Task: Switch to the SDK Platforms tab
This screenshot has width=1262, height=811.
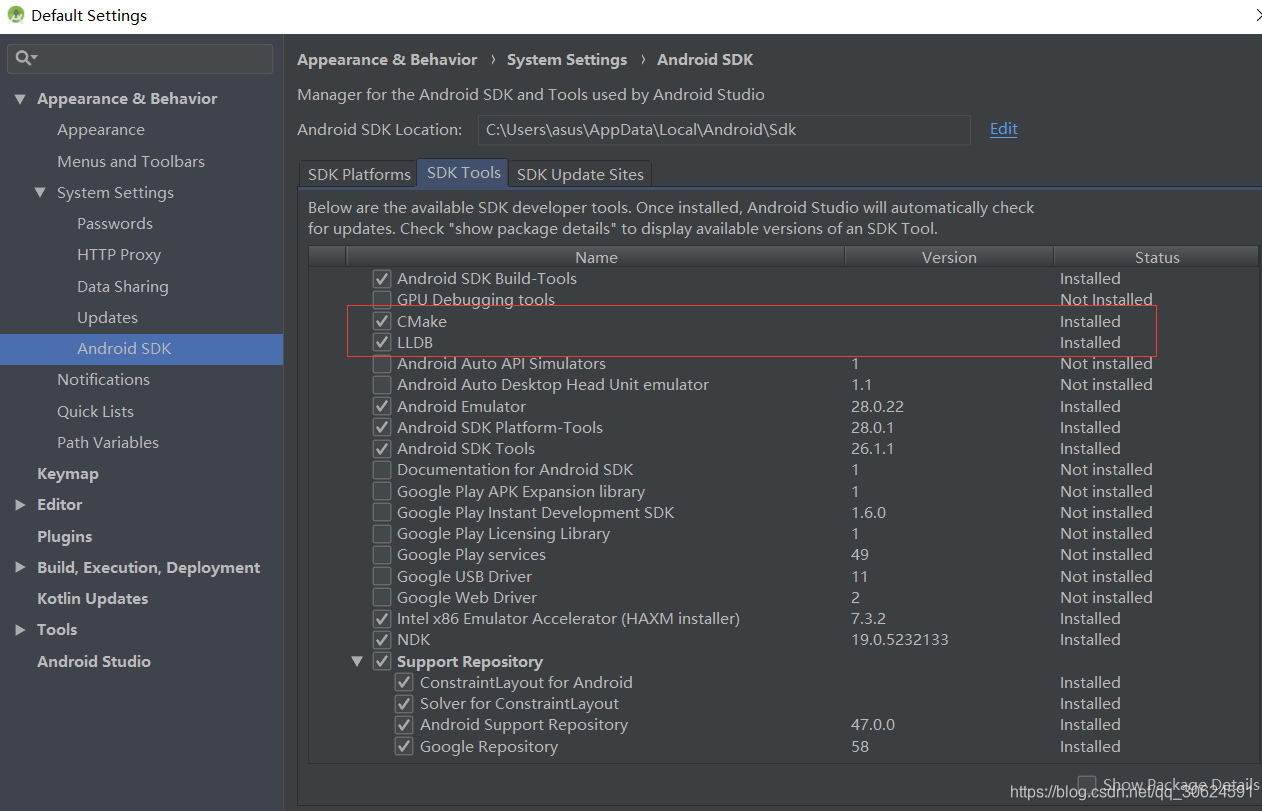Action: coord(359,174)
